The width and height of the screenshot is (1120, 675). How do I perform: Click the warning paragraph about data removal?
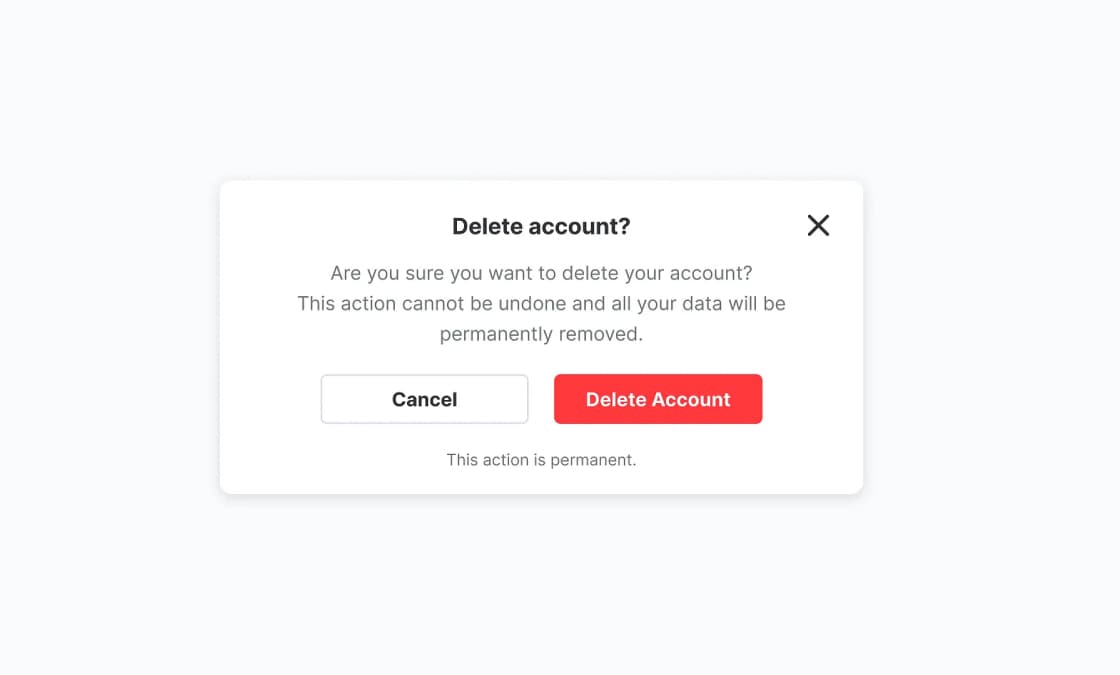coord(541,303)
